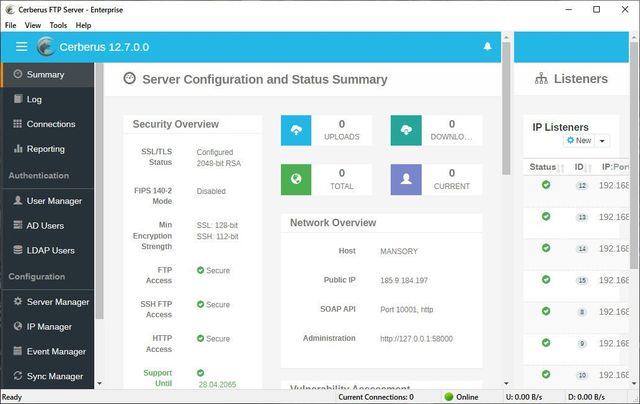Click the blue Uploads cloud tile

tap(296, 131)
